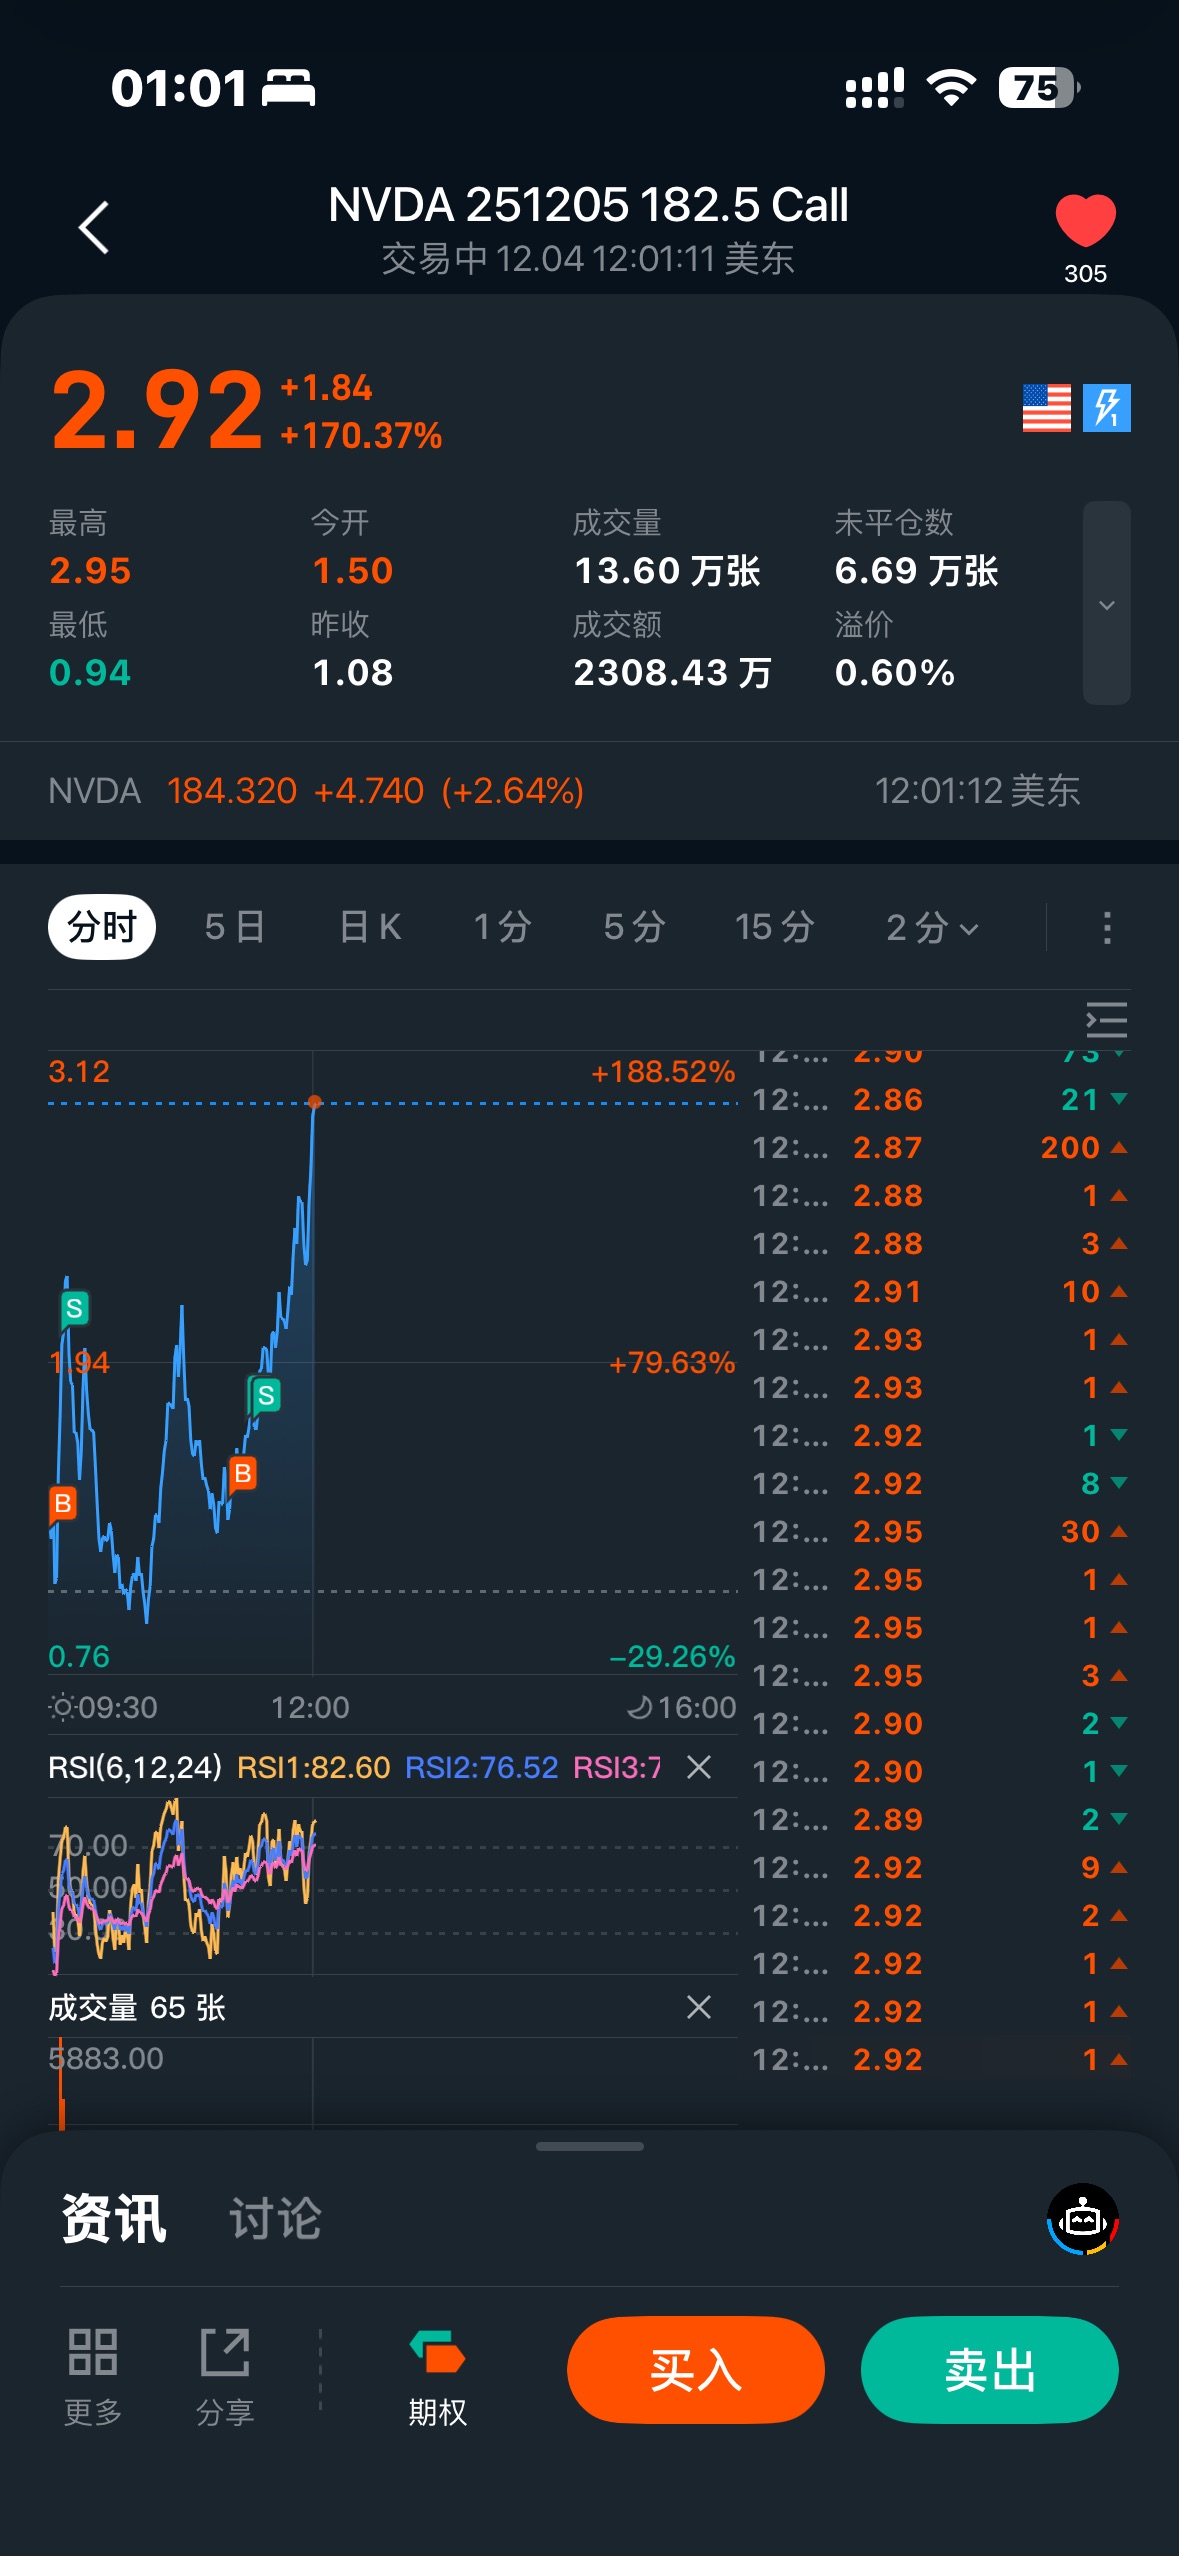Close the 成交量 volume indicator panel
Viewport: 1179px width, 2556px height.
tap(699, 2007)
